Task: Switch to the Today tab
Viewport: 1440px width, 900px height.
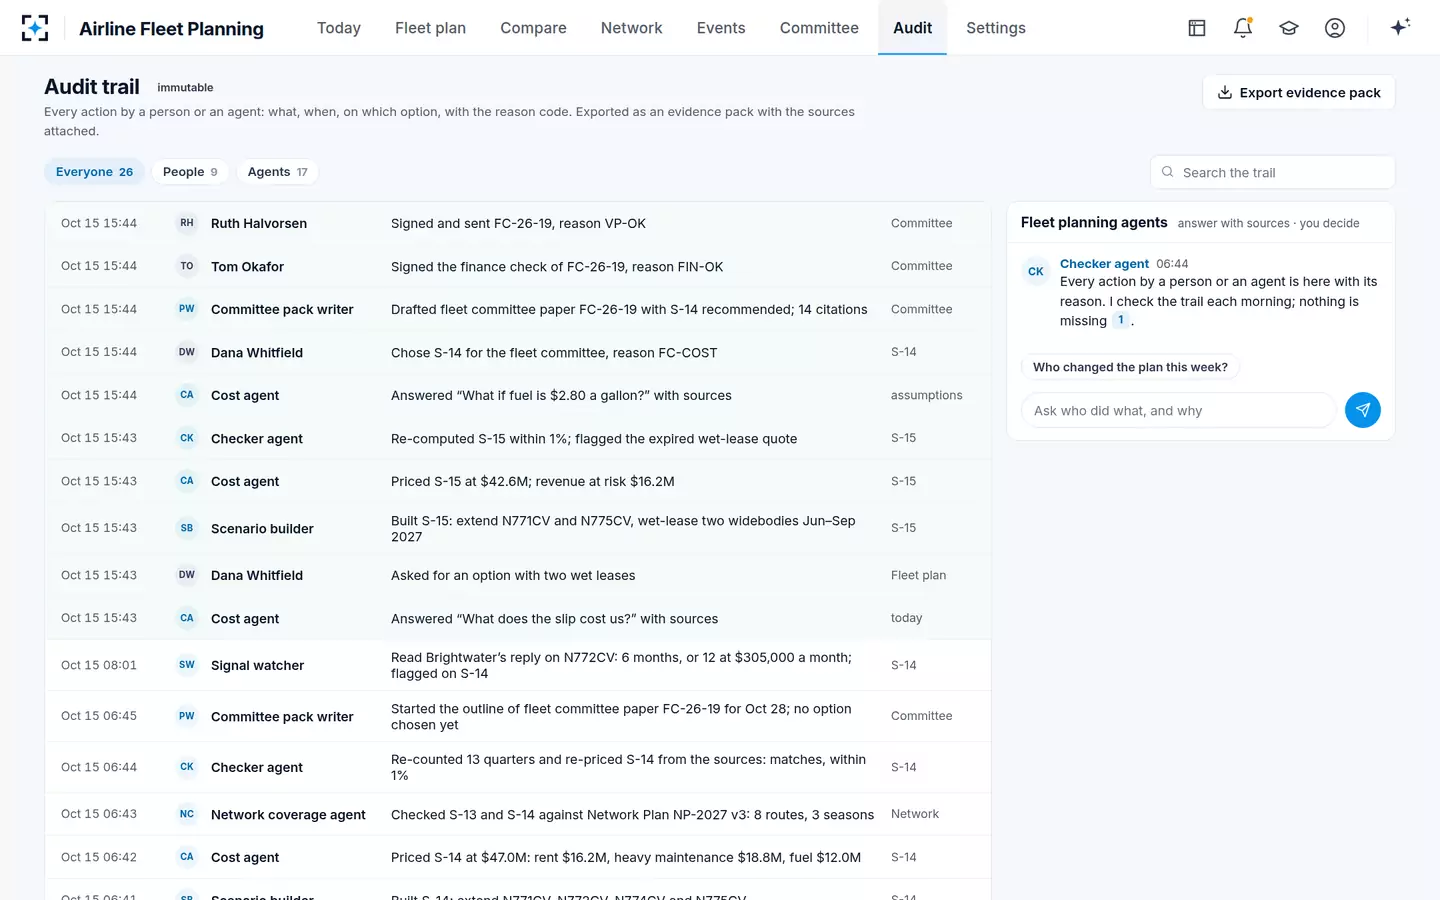Action: (339, 28)
